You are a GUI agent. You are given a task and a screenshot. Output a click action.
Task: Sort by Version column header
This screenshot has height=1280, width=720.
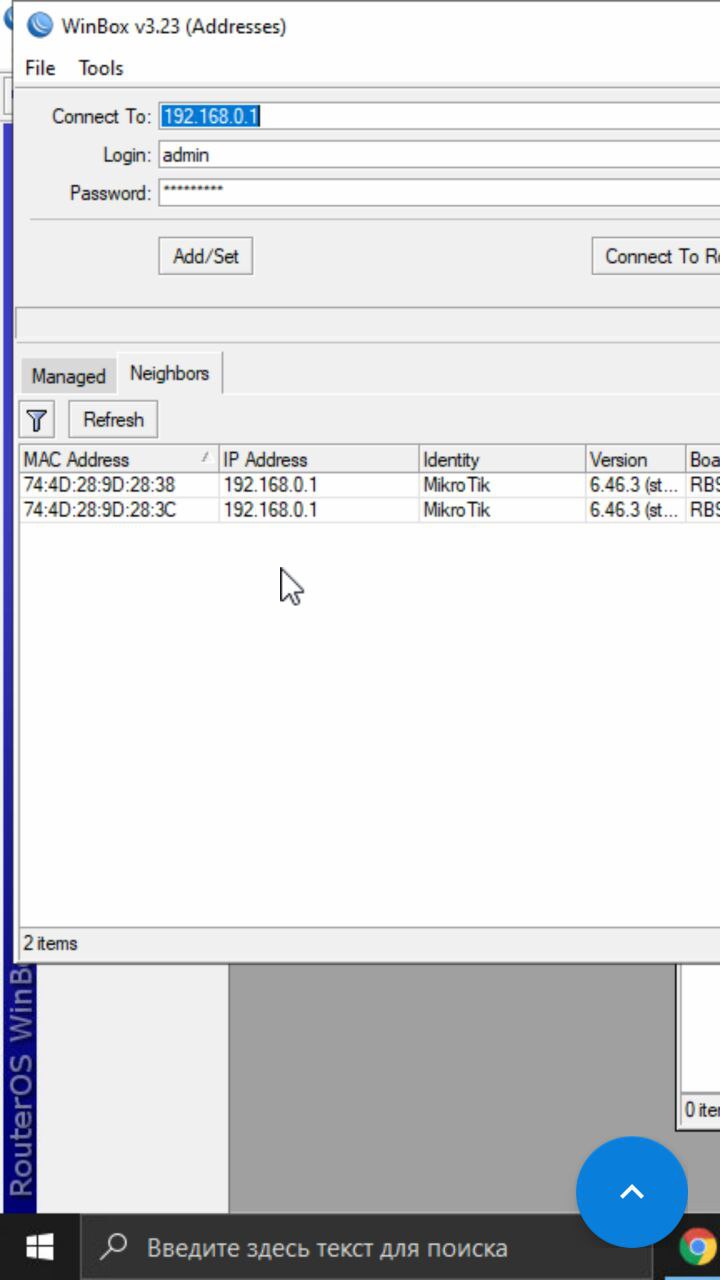636,460
